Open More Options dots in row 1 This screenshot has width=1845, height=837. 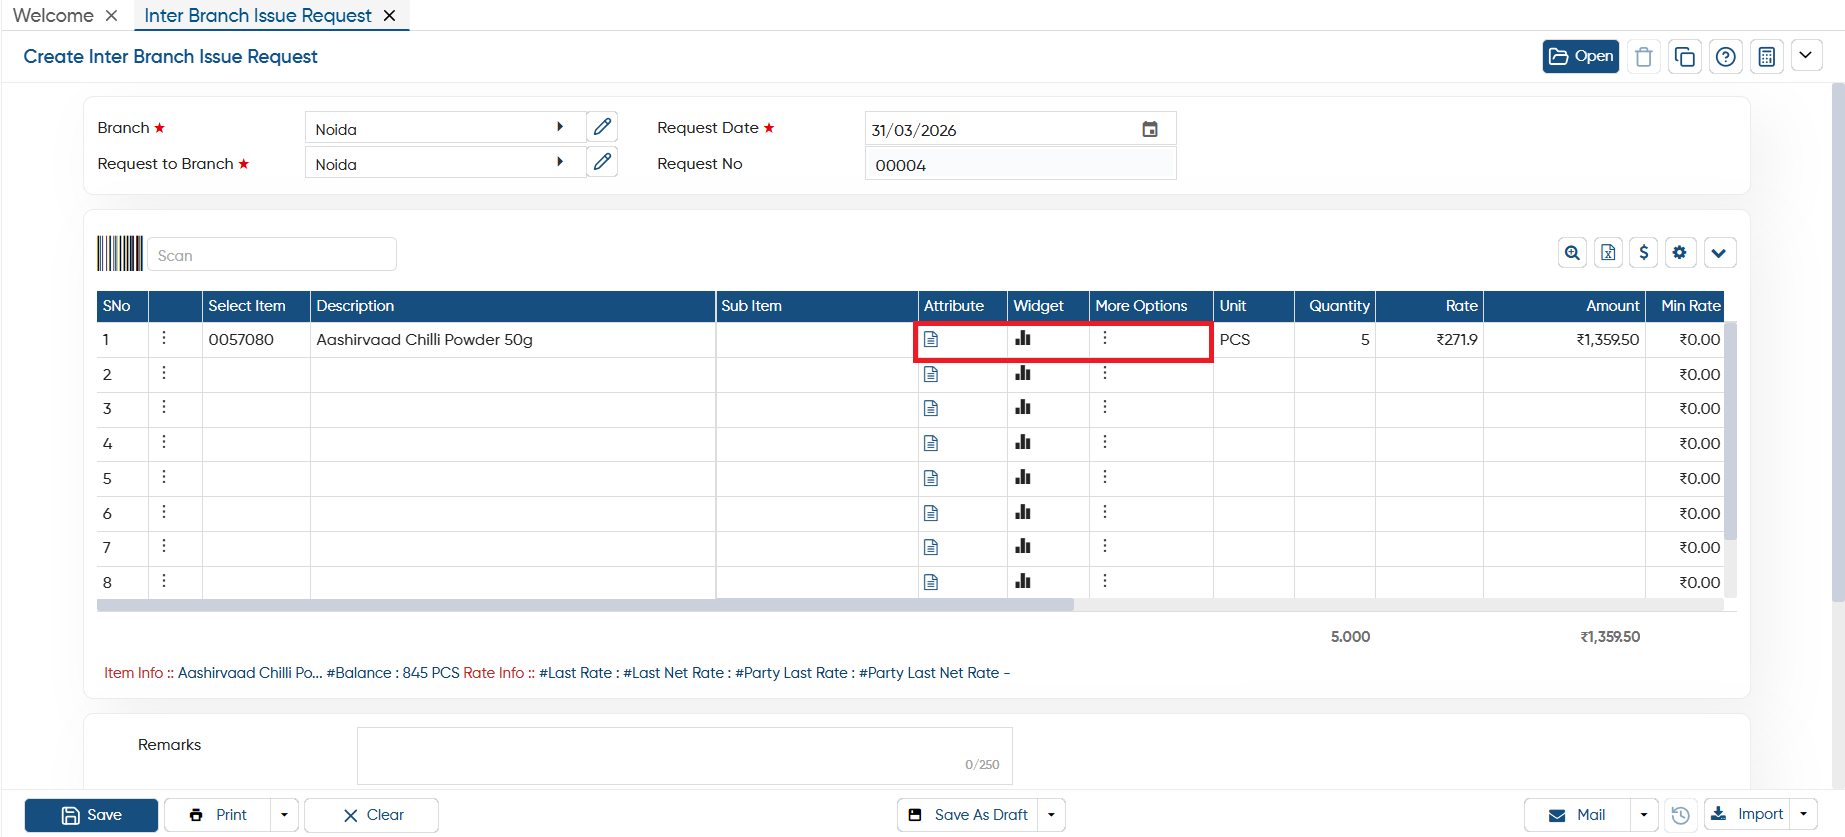(x=1105, y=338)
